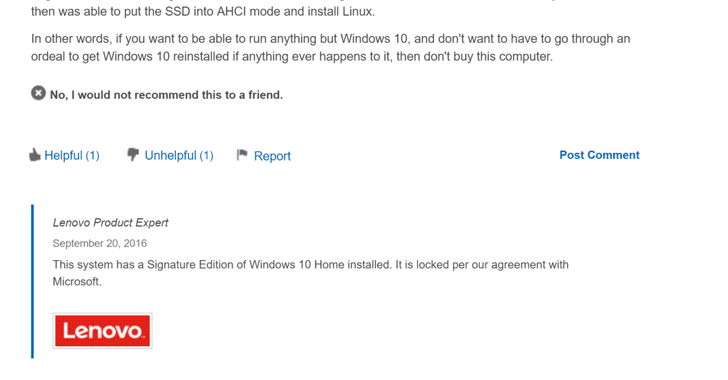Click the circled X not-recommend icon
Viewport: 728px width, 380px height.
pos(39,93)
